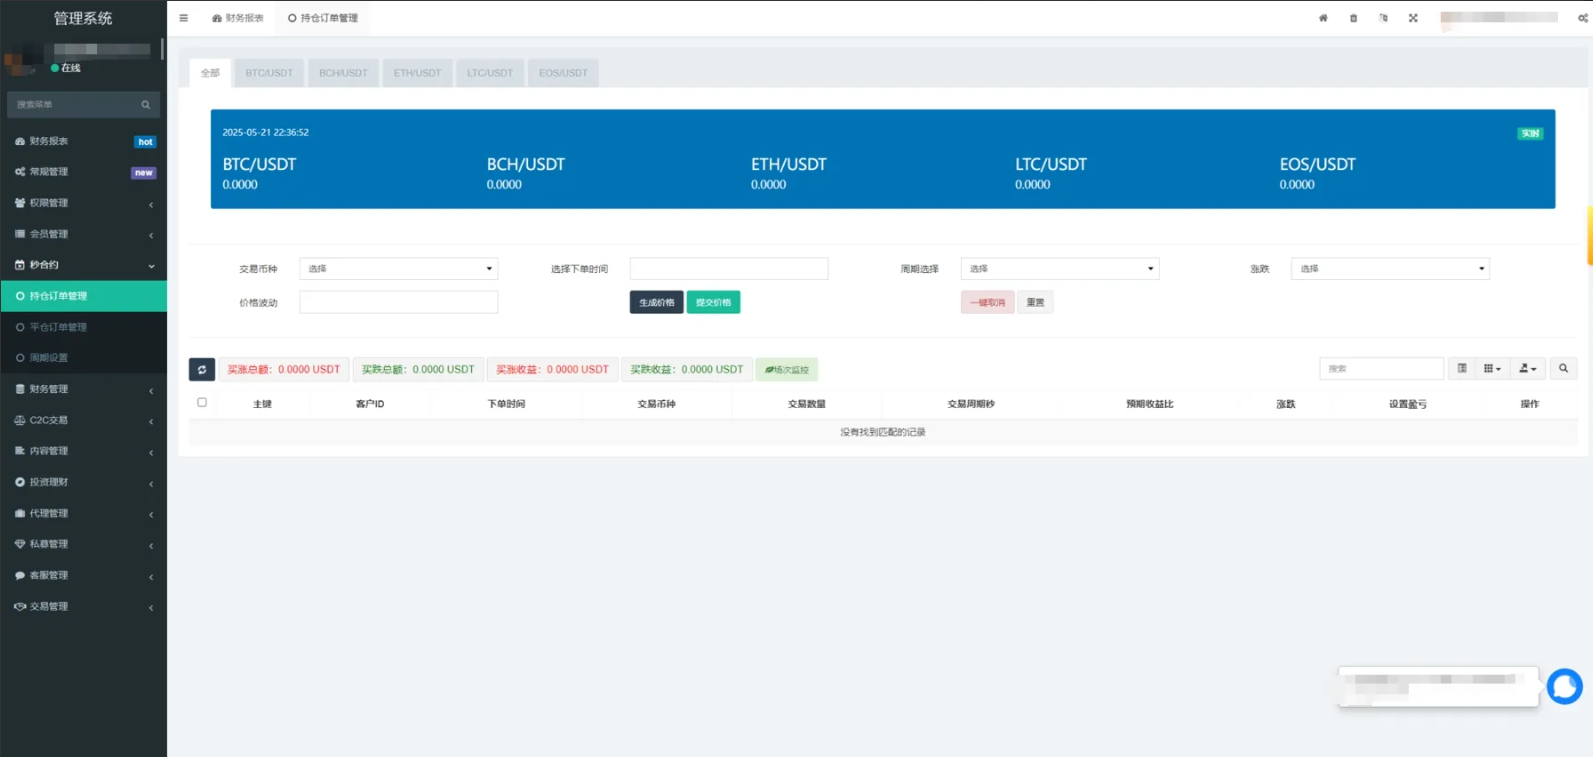This screenshot has width=1593, height=757.
Task: Switch to the ETH/USDT tab
Action: (x=417, y=73)
